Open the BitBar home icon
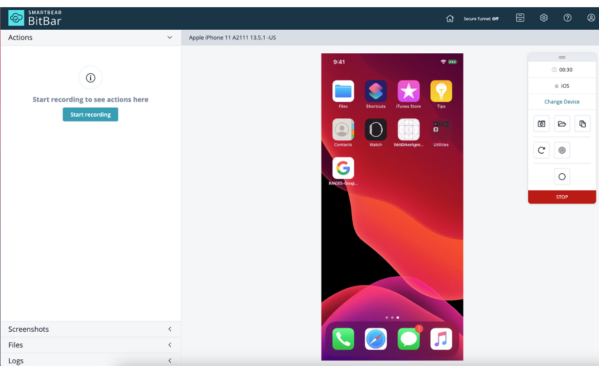599x366 pixels. point(450,18)
